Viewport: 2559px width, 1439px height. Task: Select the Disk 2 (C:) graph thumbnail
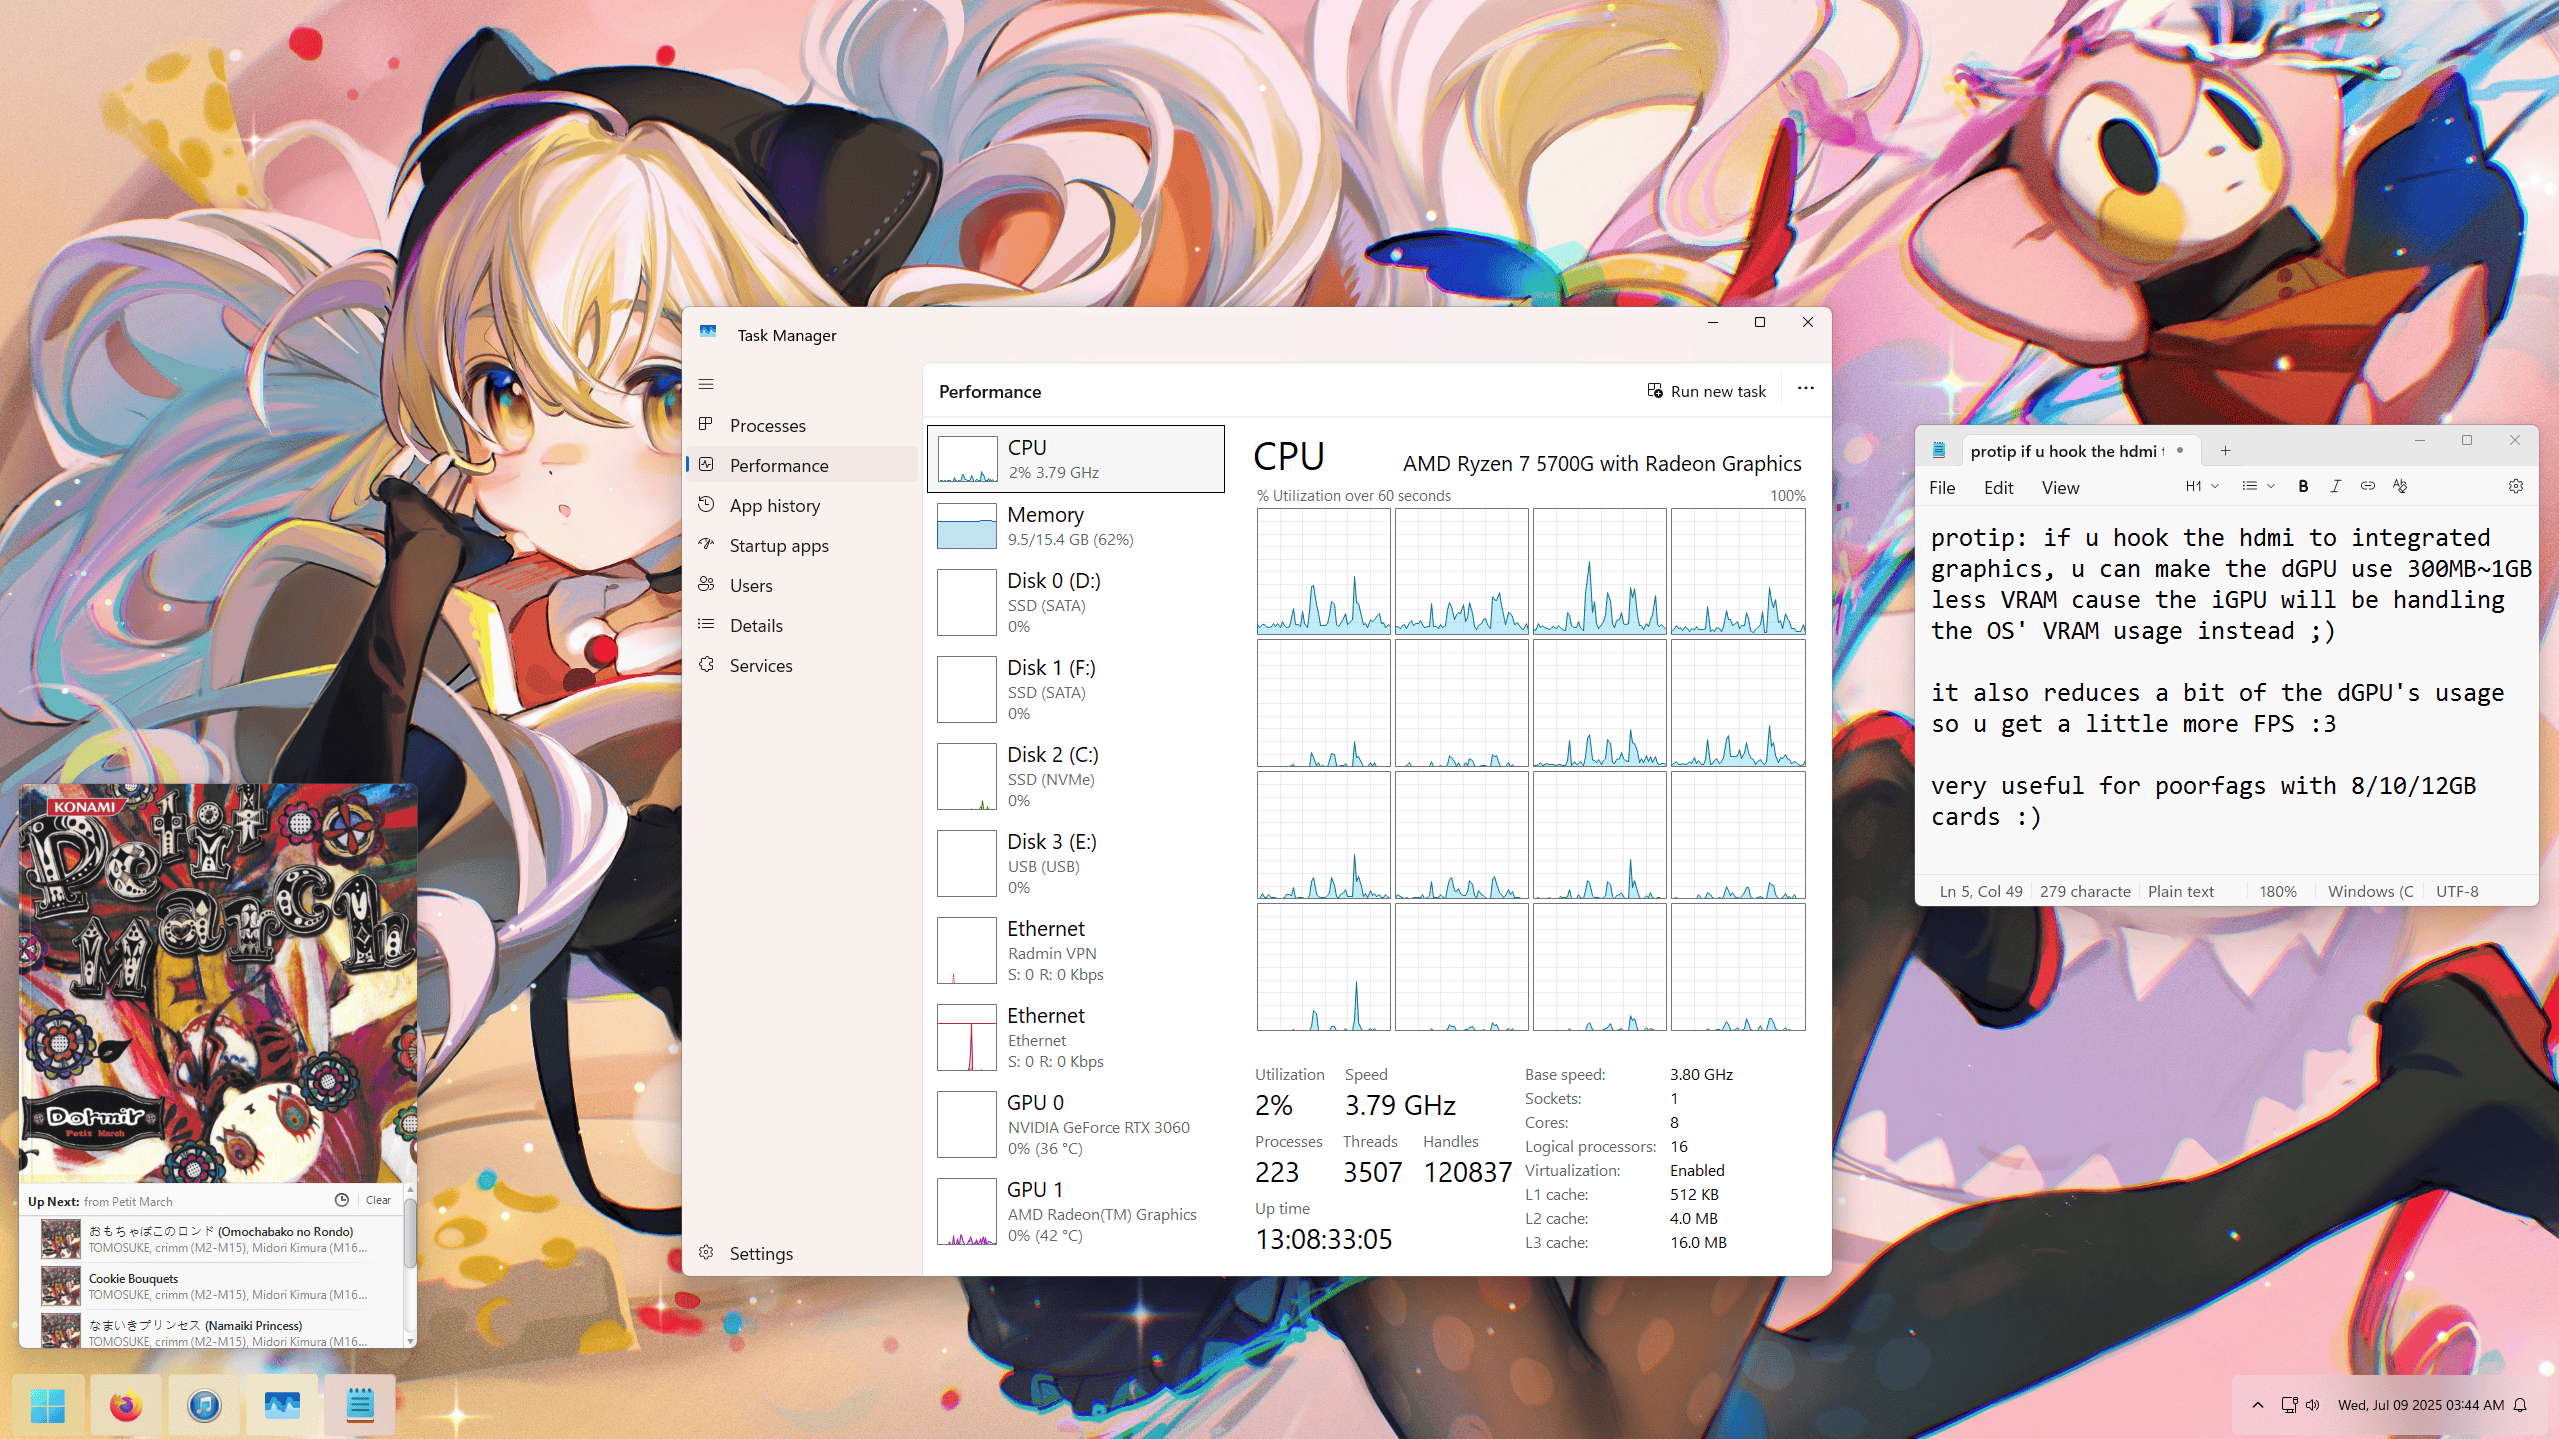pos(967,776)
